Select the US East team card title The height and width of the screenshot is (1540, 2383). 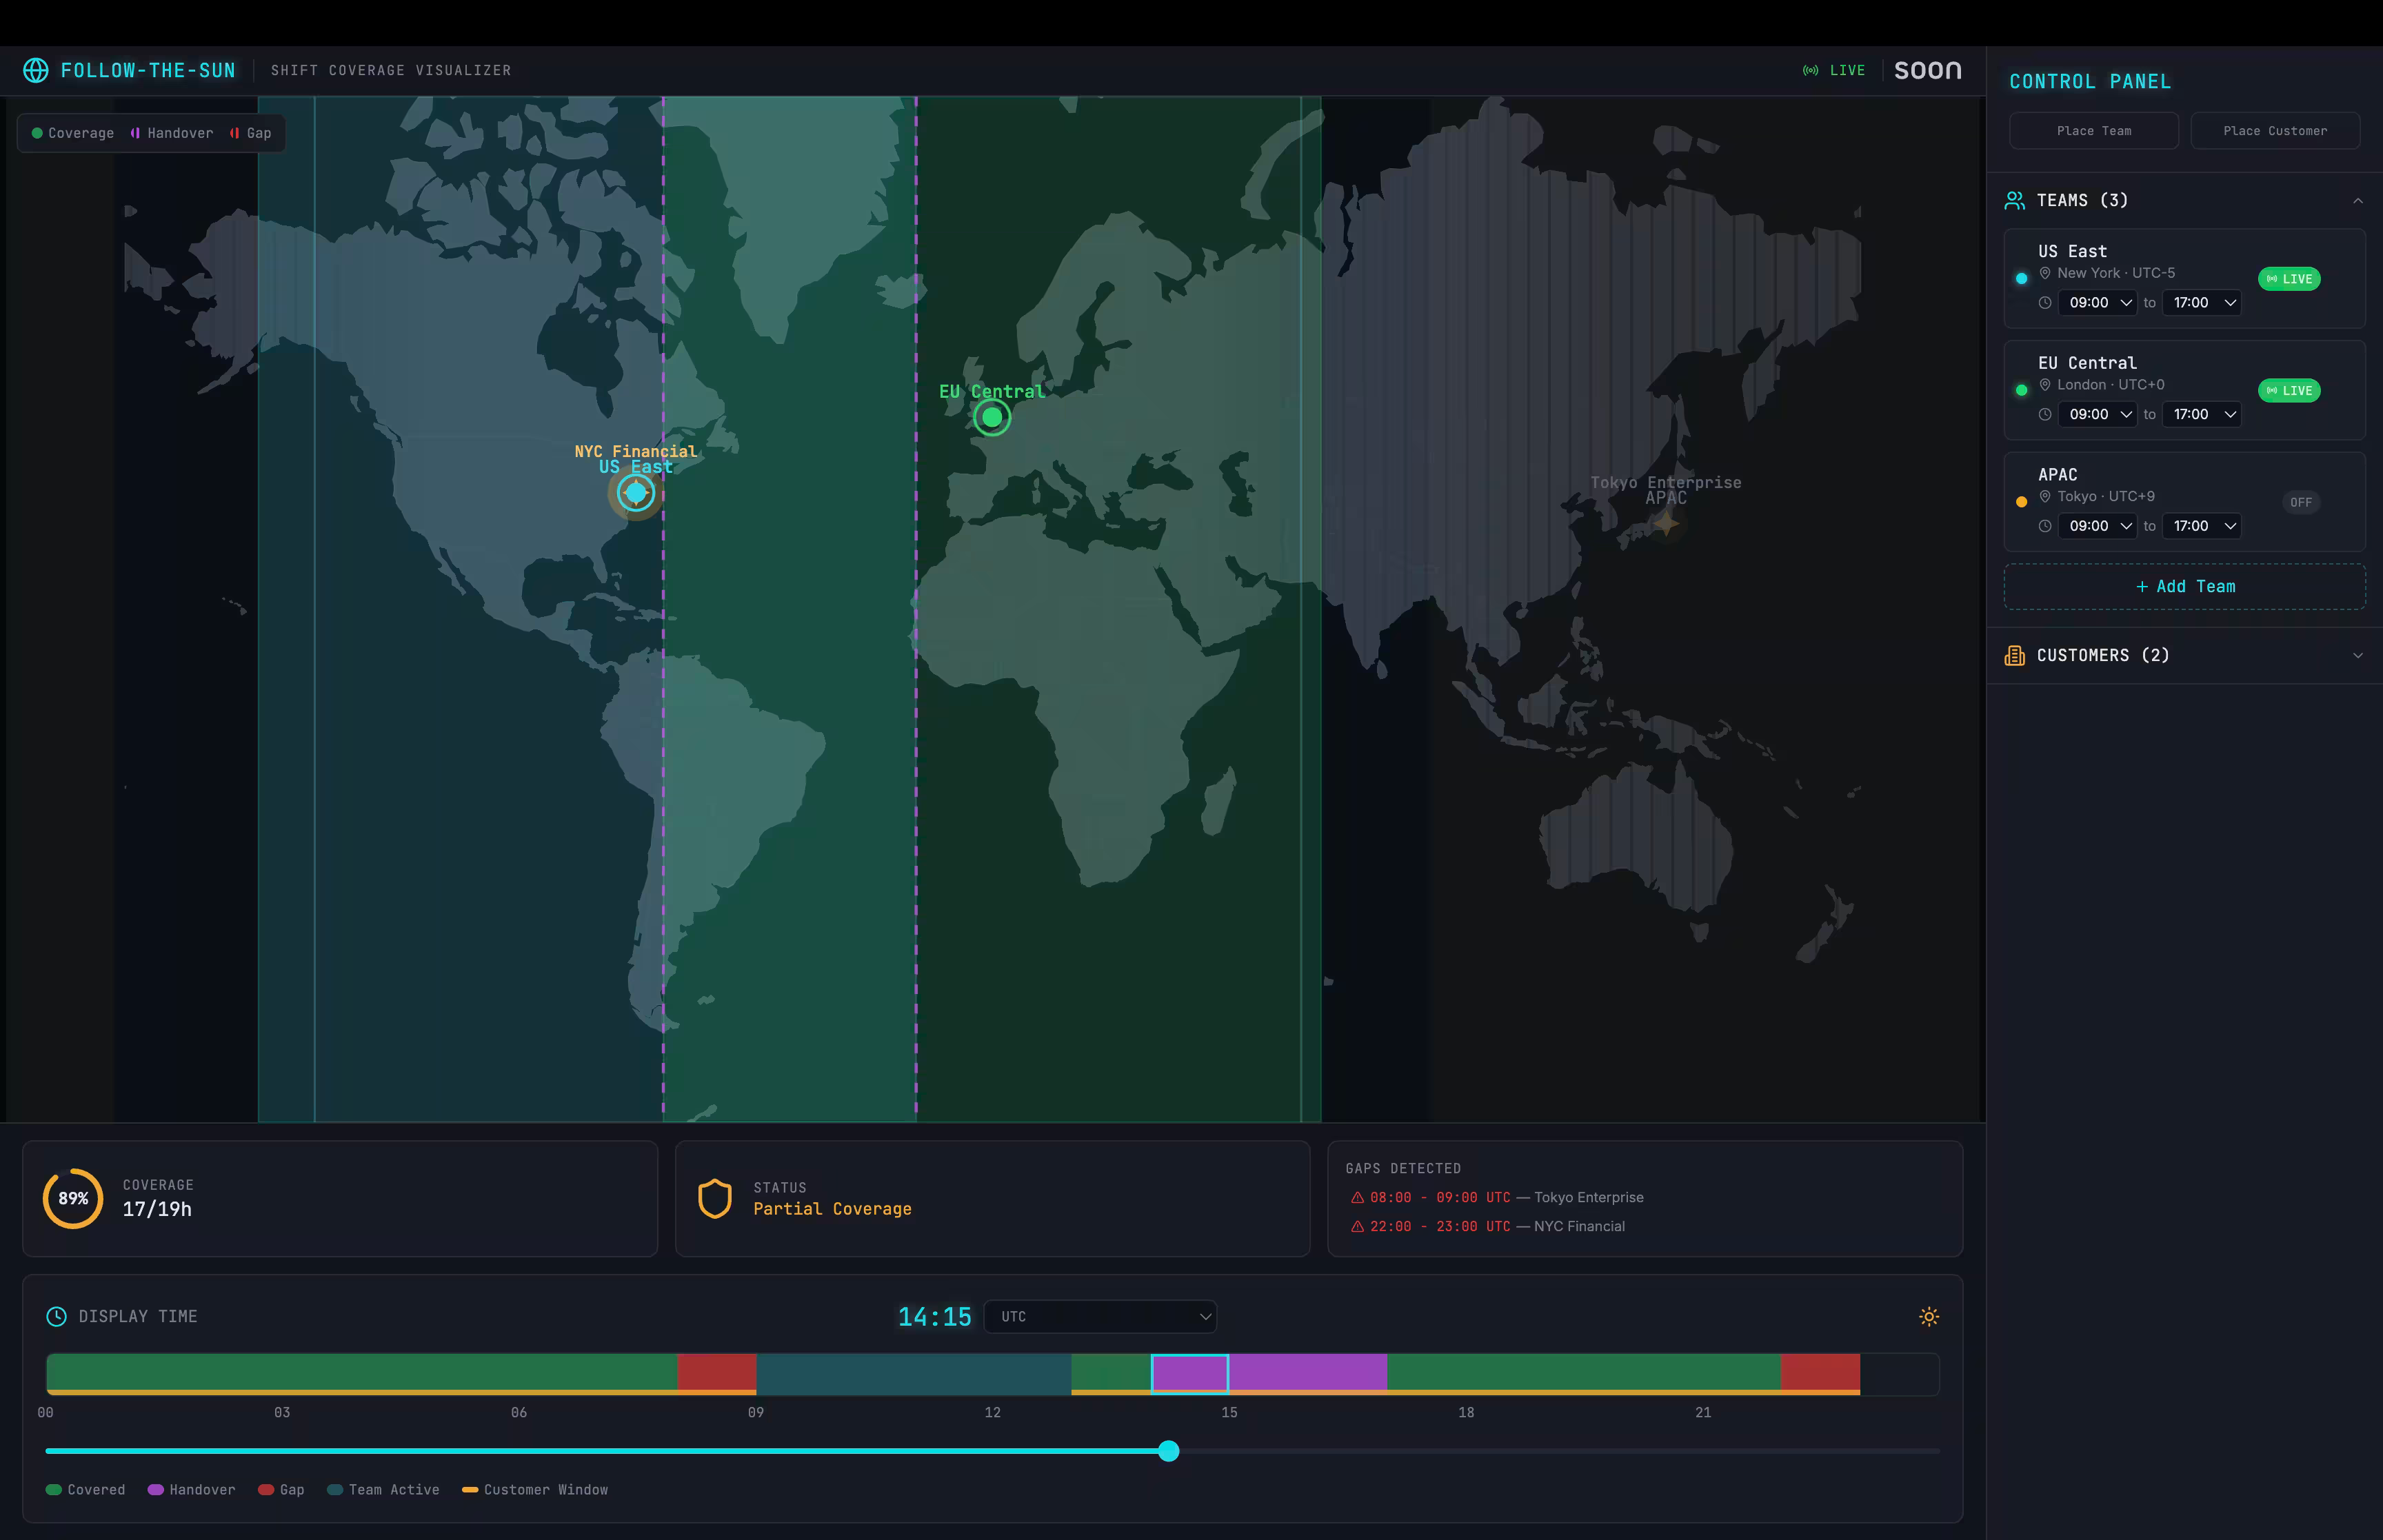(x=2072, y=251)
